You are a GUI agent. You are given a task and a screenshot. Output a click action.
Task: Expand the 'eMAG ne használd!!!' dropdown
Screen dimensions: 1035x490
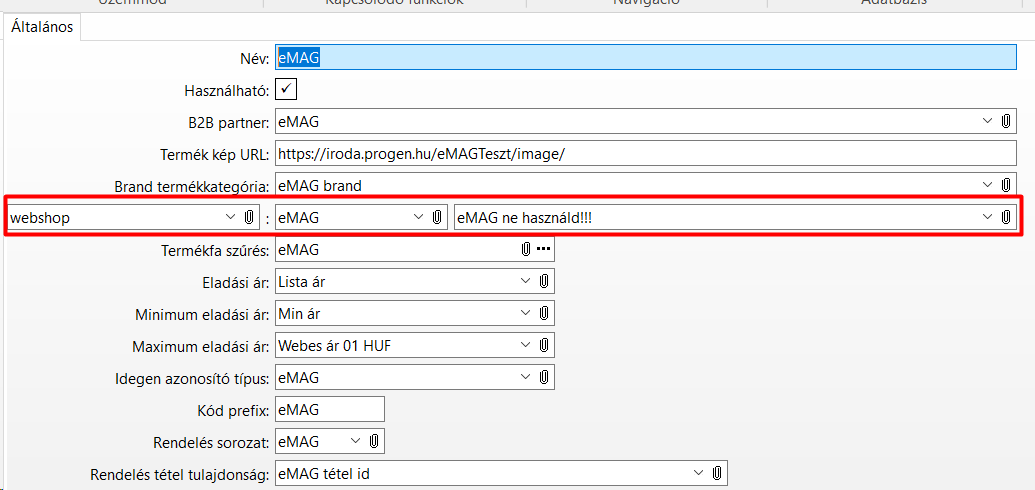987,217
